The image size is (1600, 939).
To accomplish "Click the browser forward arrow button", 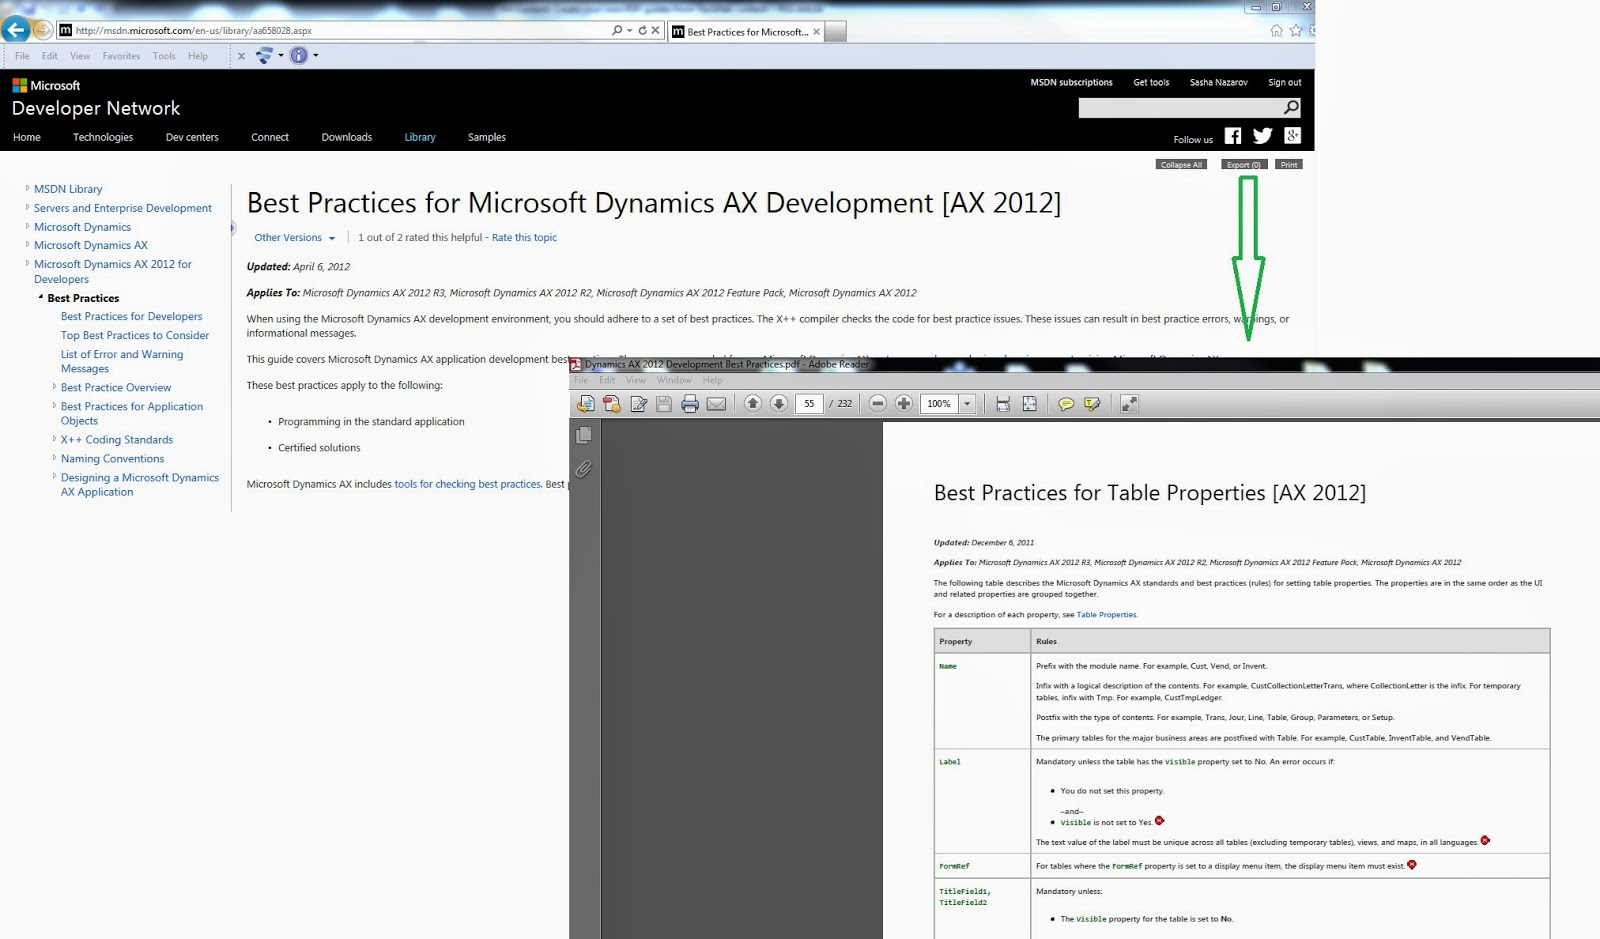I will pyautogui.click(x=43, y=30).
